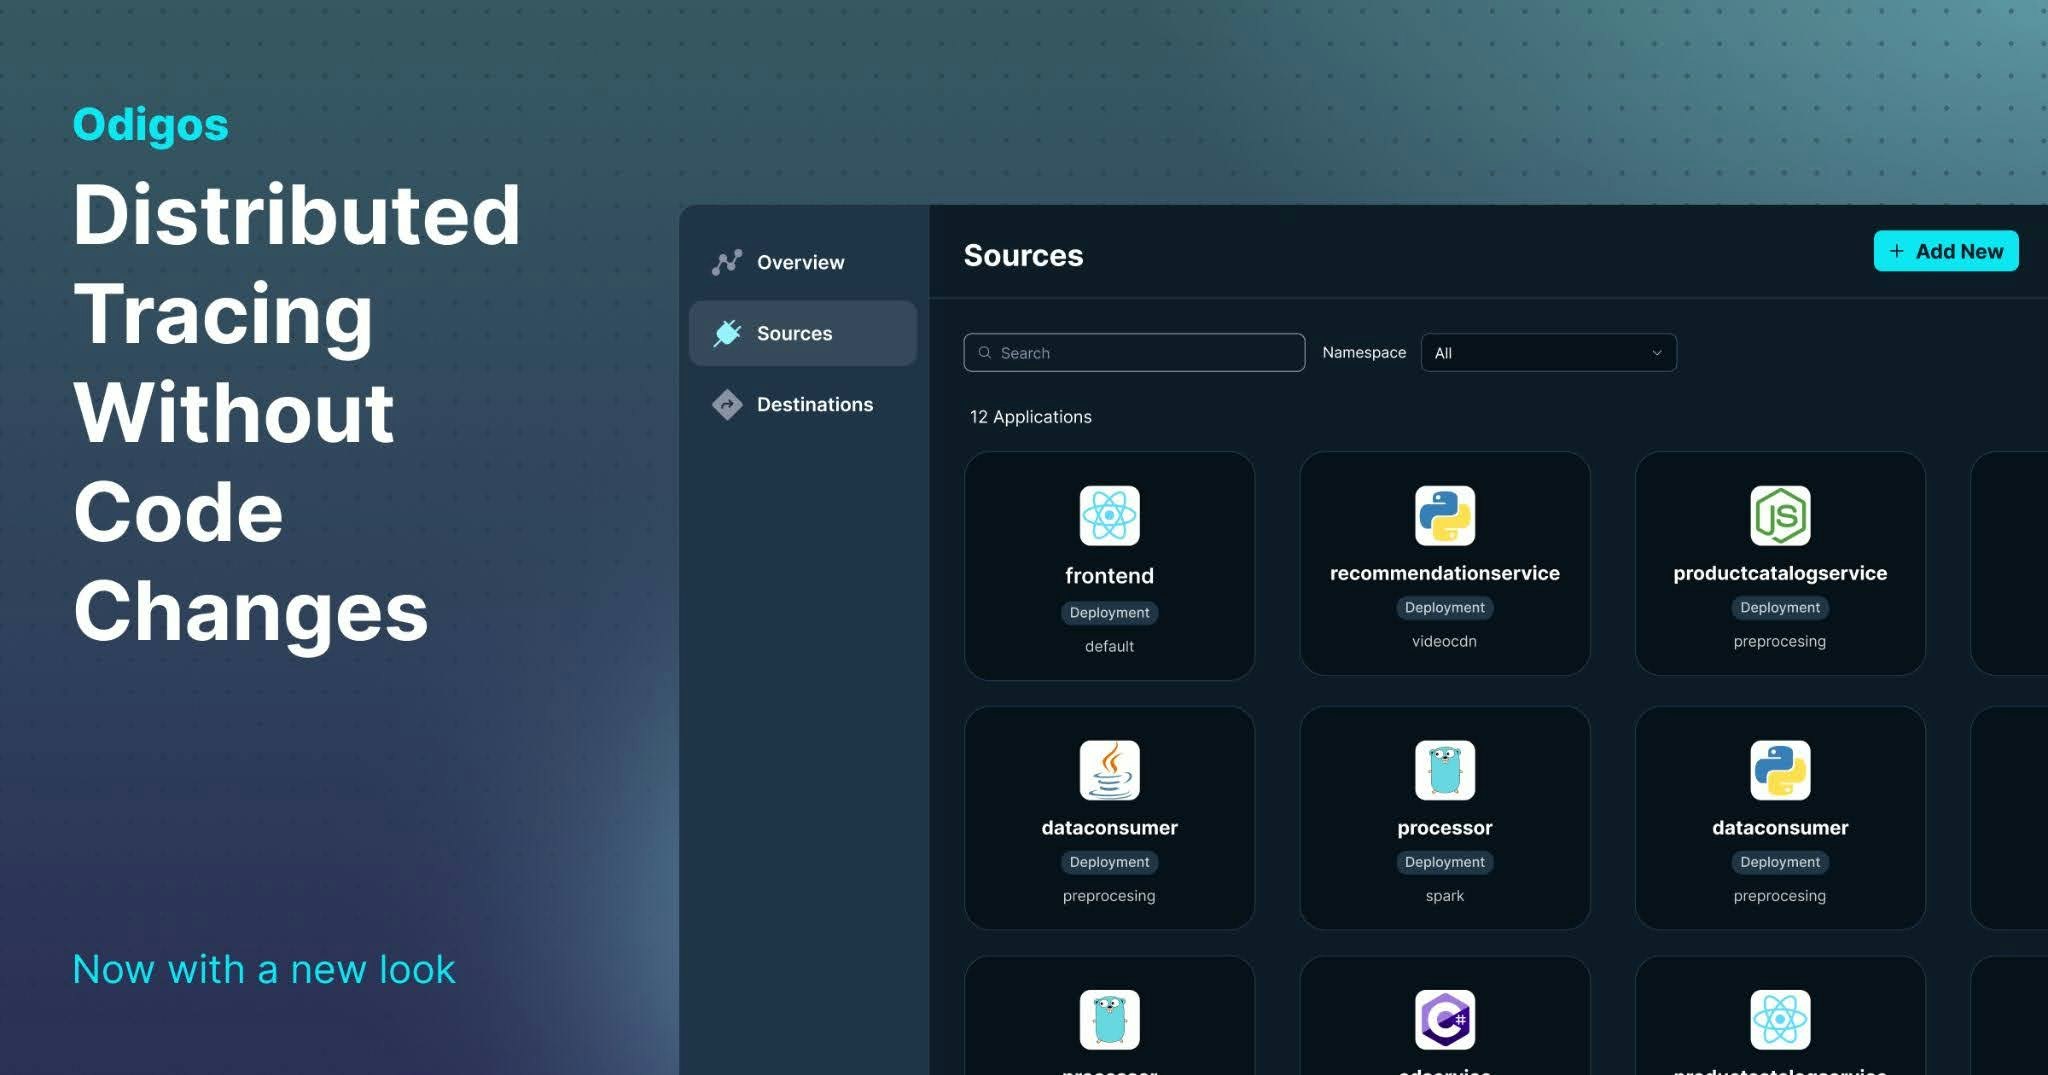2048x1075 pixels.
Task: Click the Deployment badge on frontend card
Action: pyautogui.click(x=1109, y=613)
